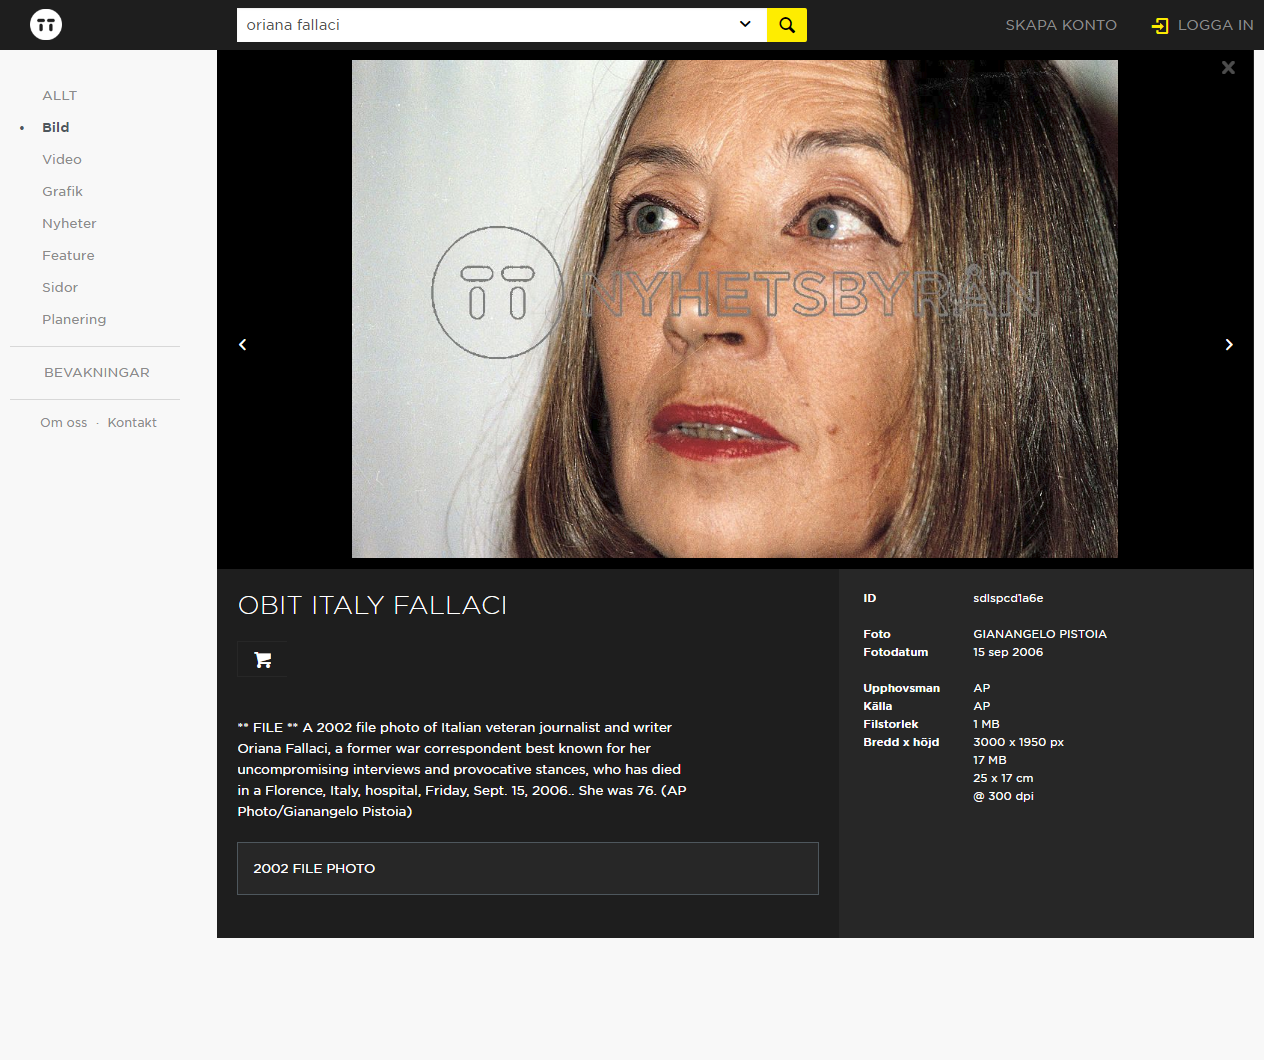Click the yellow search magnifier button
The width and height of the screenshot is (1264, 1060).
(x=787, y=25)
